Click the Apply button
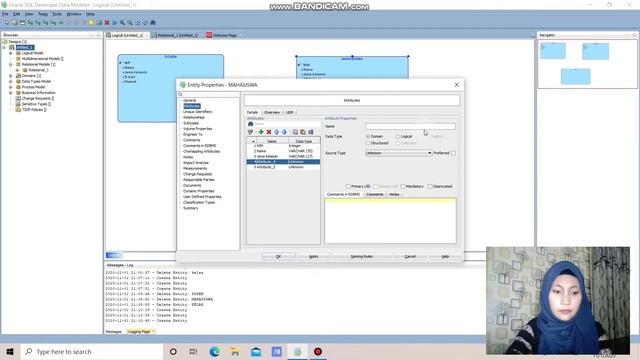Screen dimensions: 640x360 point(313,256)
